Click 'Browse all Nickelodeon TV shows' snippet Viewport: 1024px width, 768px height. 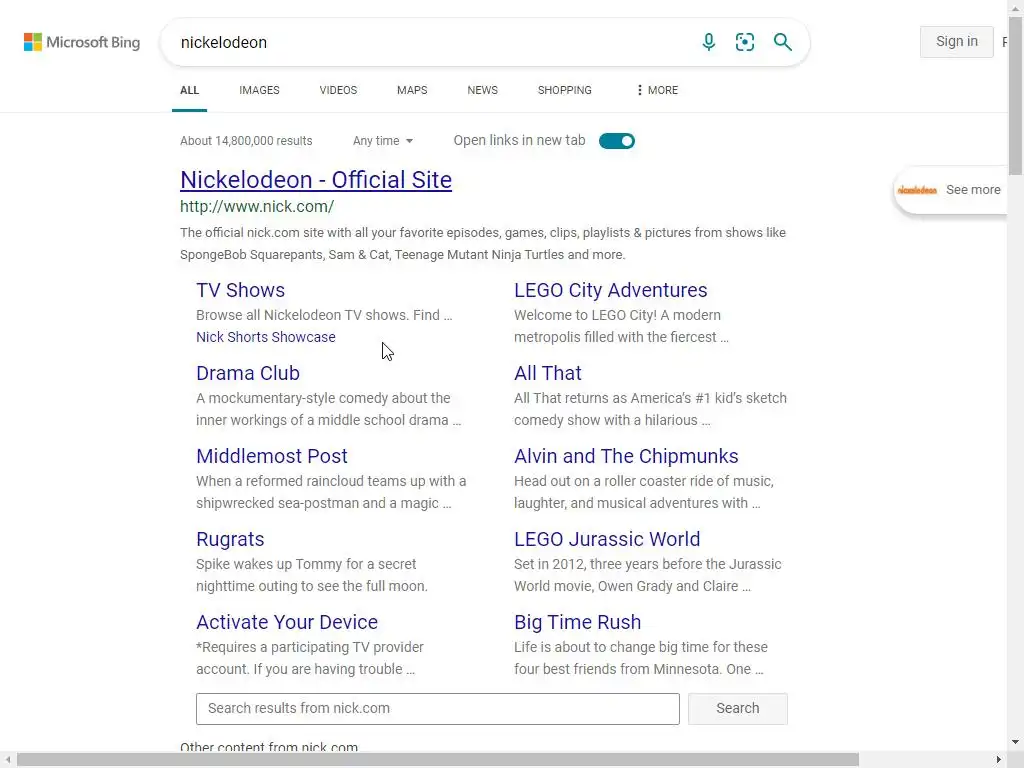(x=324, y=315)
